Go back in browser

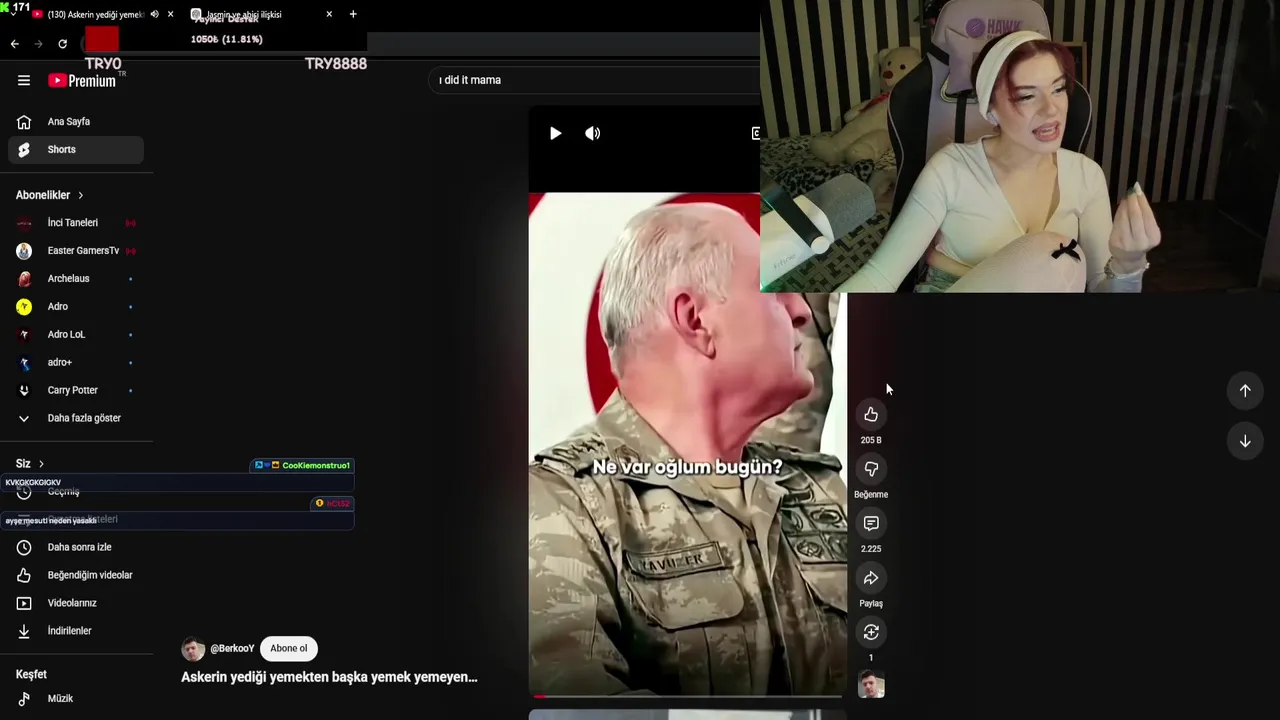14,44
